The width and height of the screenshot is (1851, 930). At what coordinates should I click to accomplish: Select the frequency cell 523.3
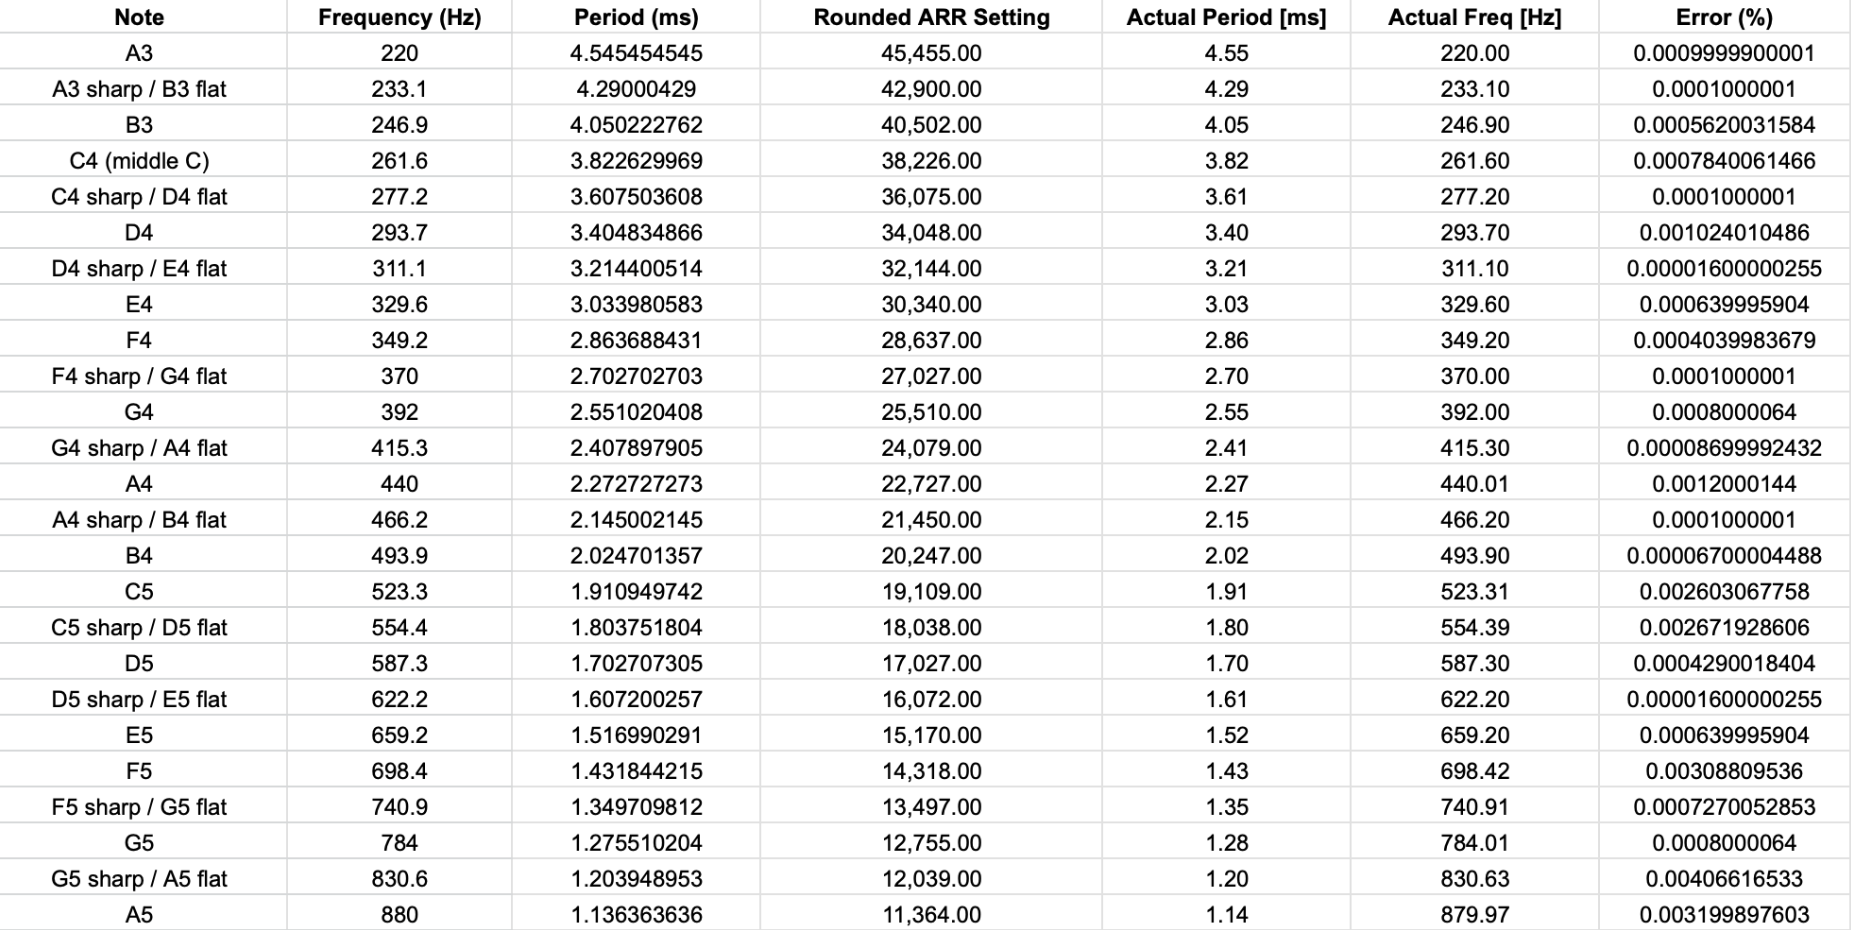pyautogui.click(x=399, y=592)
